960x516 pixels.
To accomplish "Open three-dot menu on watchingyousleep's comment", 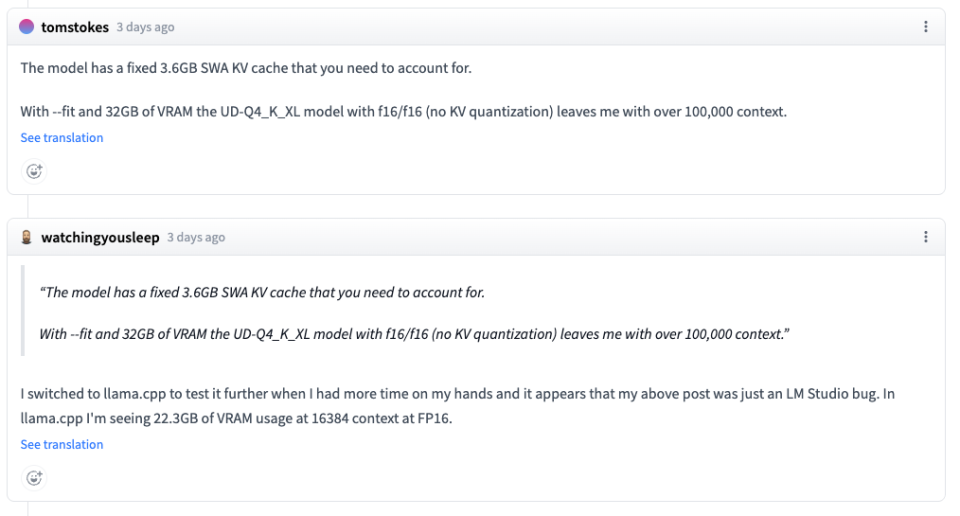I will (926, 237).
